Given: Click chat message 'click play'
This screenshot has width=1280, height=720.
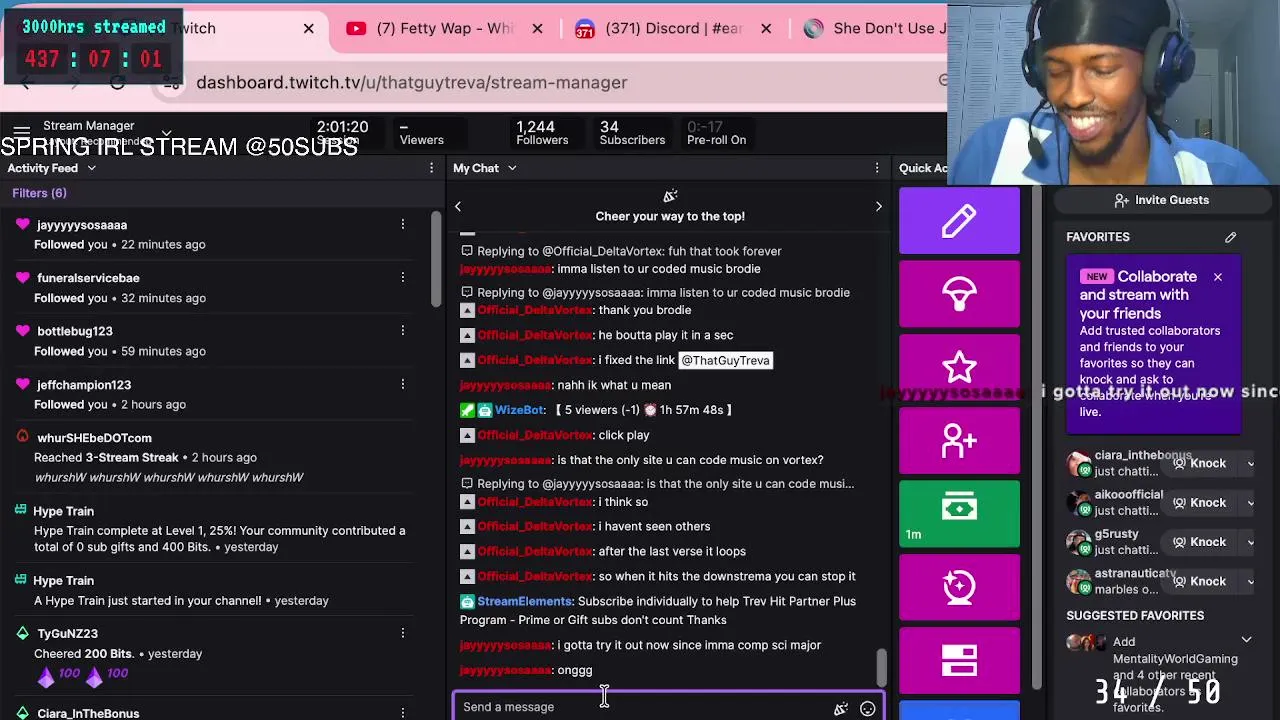Looking at the screenshot, I should [x=623, y=435].
